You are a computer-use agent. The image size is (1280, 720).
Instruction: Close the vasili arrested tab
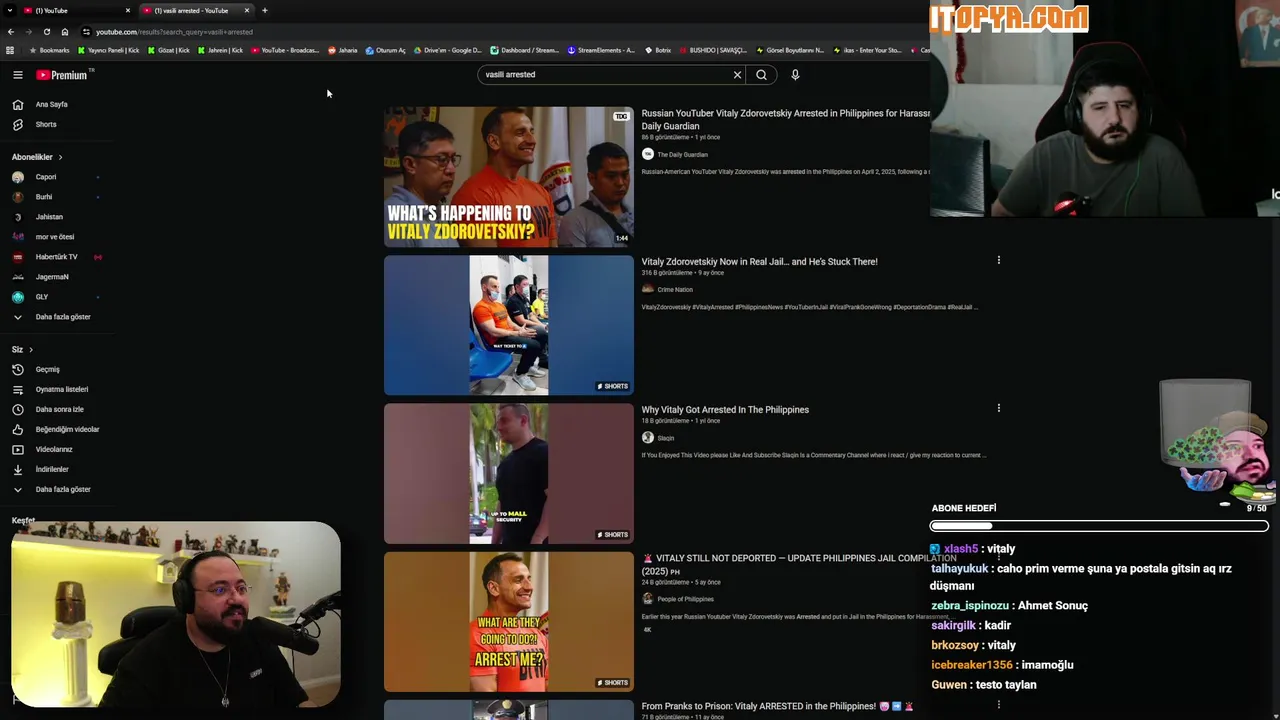click(x=246, y=10)
